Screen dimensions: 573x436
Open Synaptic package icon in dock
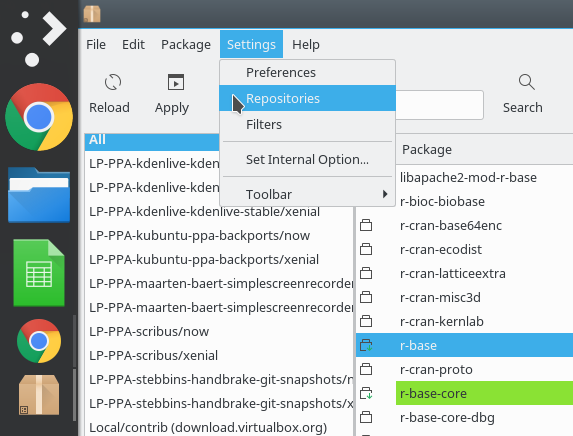tap(39, 395)
